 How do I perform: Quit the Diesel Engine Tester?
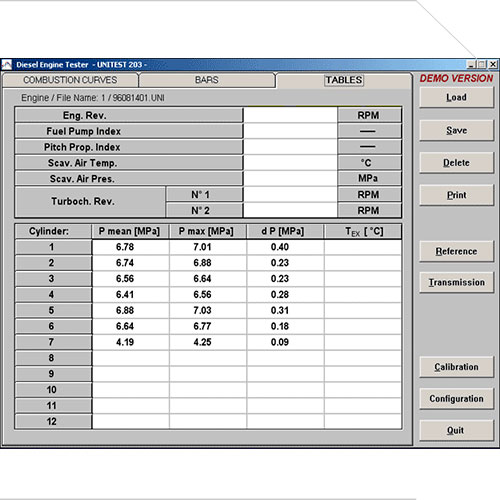click(456, 430)
